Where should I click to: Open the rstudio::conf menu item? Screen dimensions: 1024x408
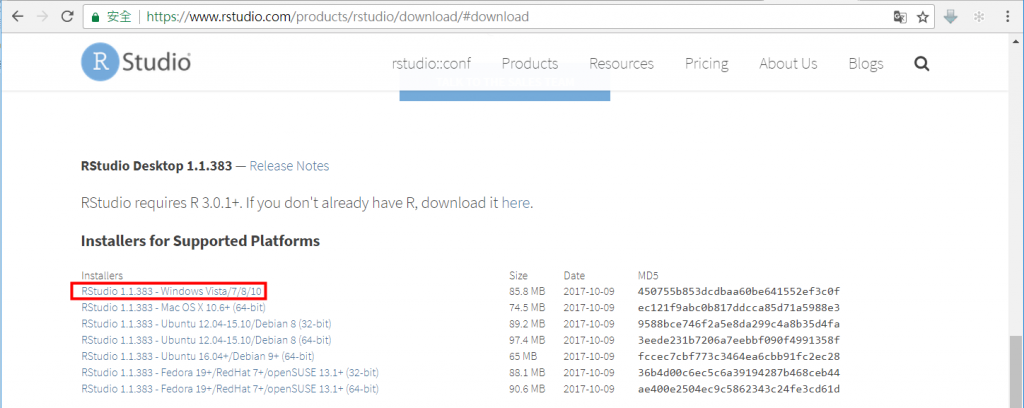[431, 63]
